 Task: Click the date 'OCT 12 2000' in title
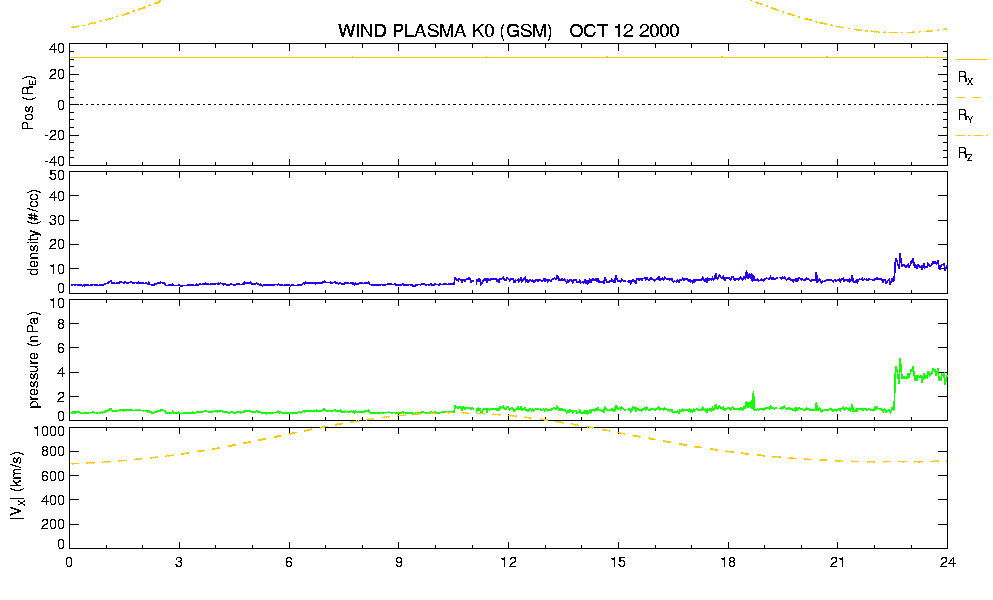[624, 31]
